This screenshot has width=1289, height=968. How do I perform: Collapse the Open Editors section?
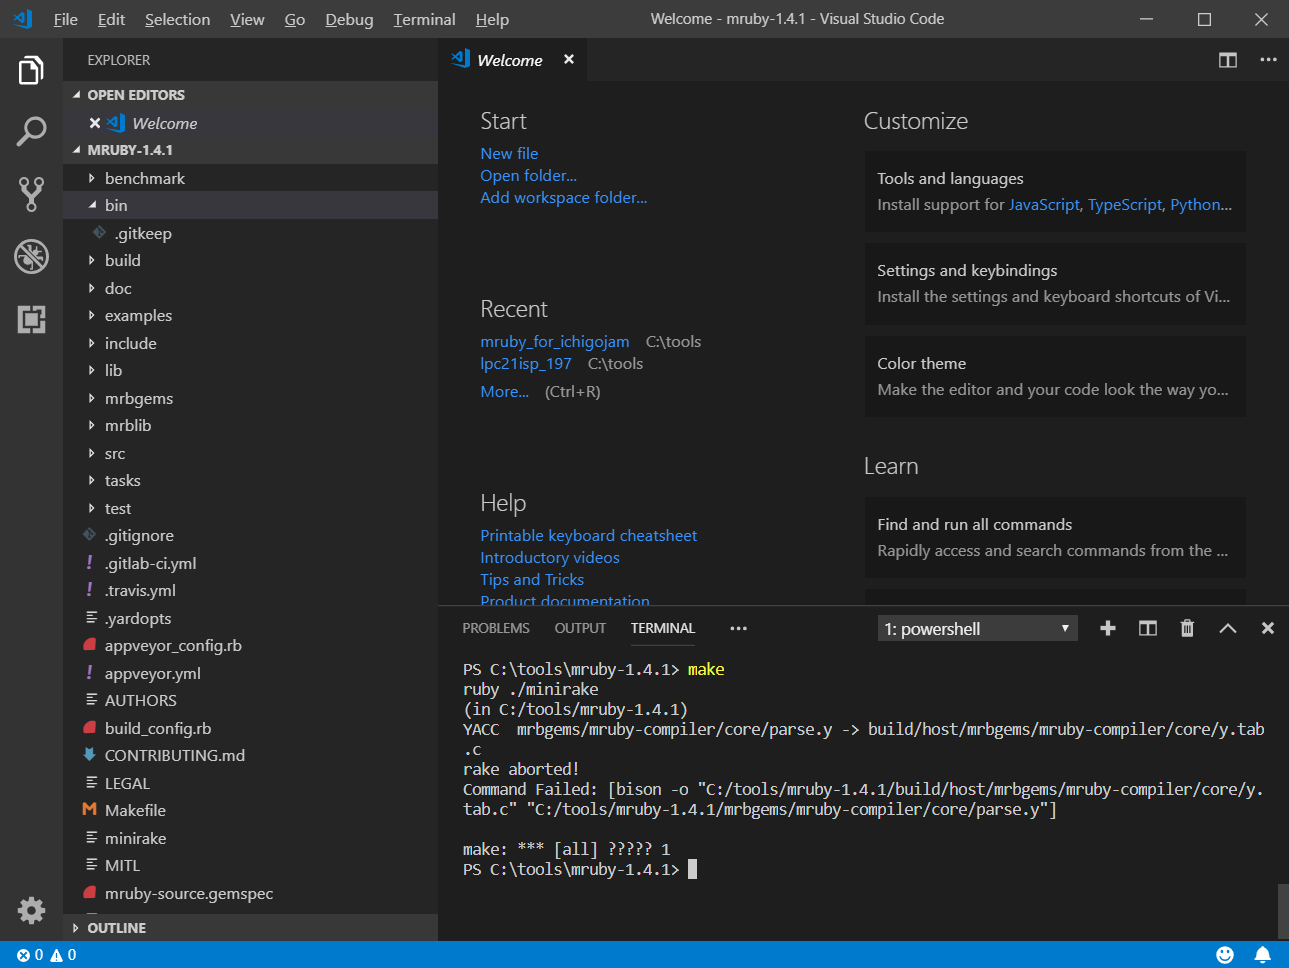click(250, 95)
